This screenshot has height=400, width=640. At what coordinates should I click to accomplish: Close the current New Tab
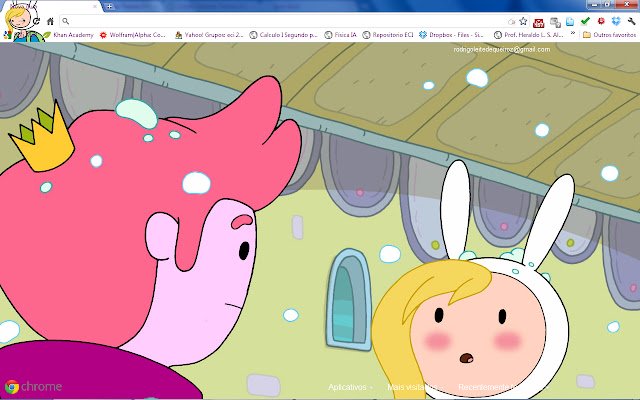tap(95, 7)
